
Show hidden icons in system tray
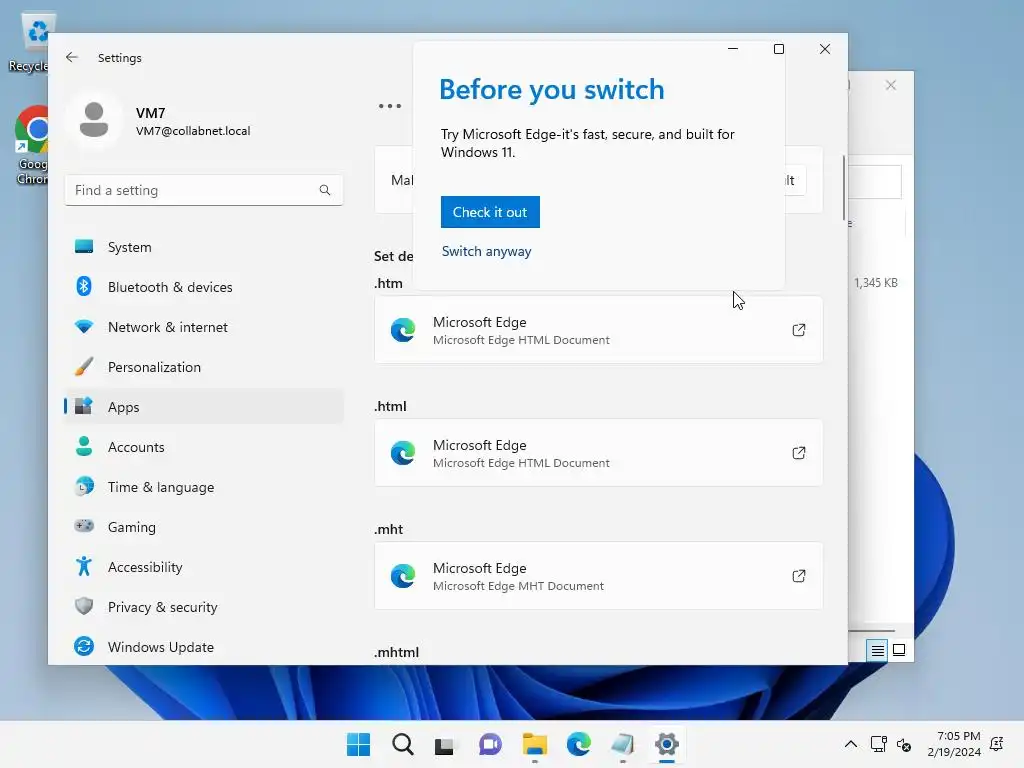click(851, 744)
